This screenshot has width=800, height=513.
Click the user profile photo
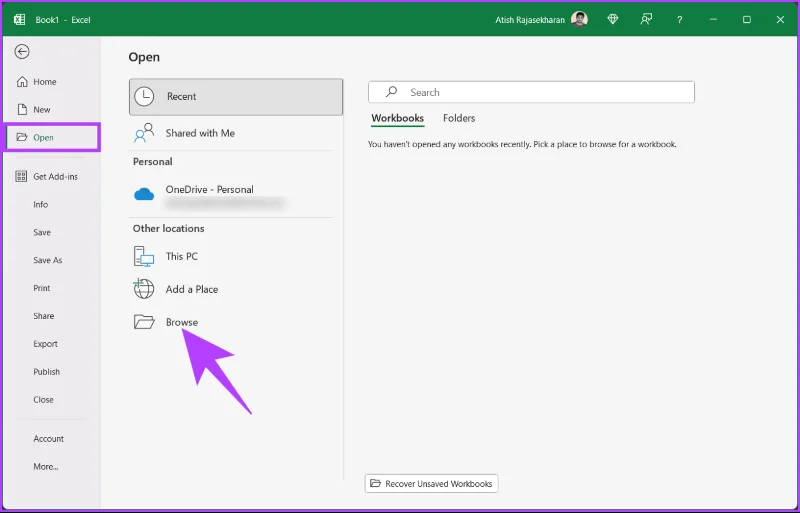click(579, 19)
